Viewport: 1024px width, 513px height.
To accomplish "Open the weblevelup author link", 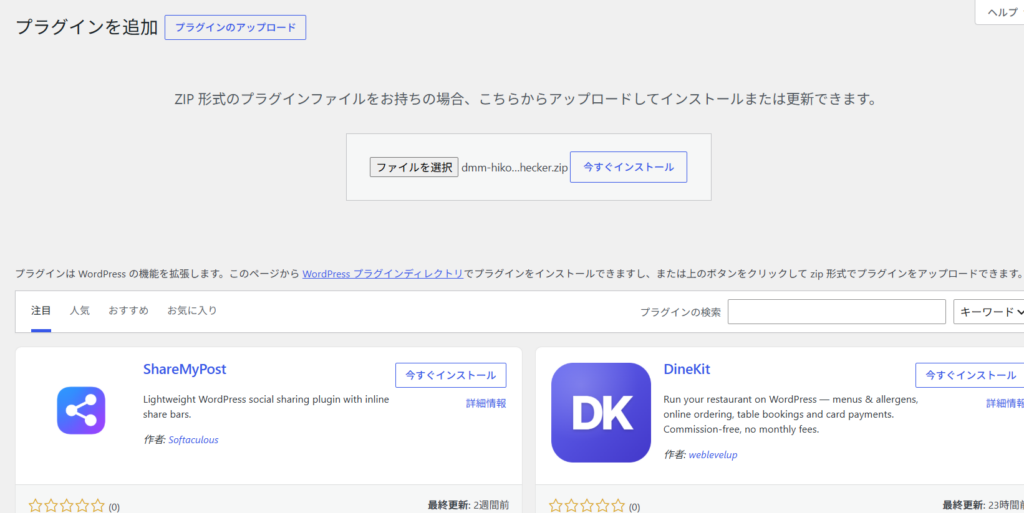I will [713, 455].
